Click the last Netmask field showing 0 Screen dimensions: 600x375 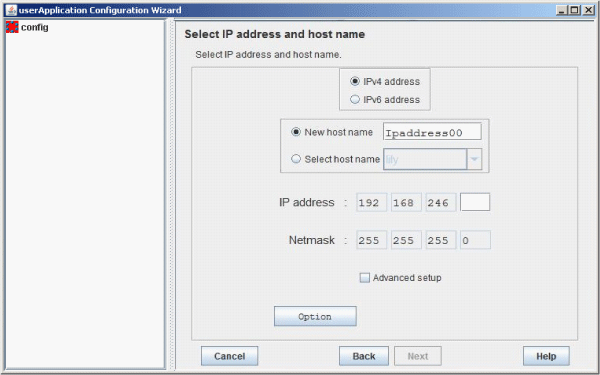pyautogui.click(x=475, y=240)
